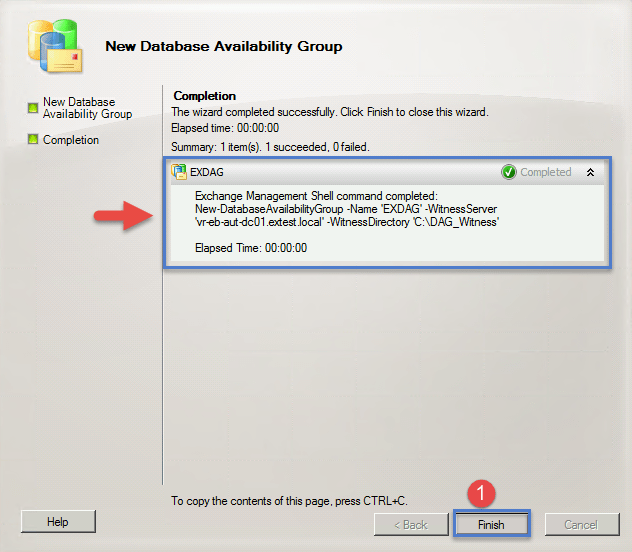Click the WitnessDirectory 'C:\DAG_Witness' line

(x=347, y=222)
